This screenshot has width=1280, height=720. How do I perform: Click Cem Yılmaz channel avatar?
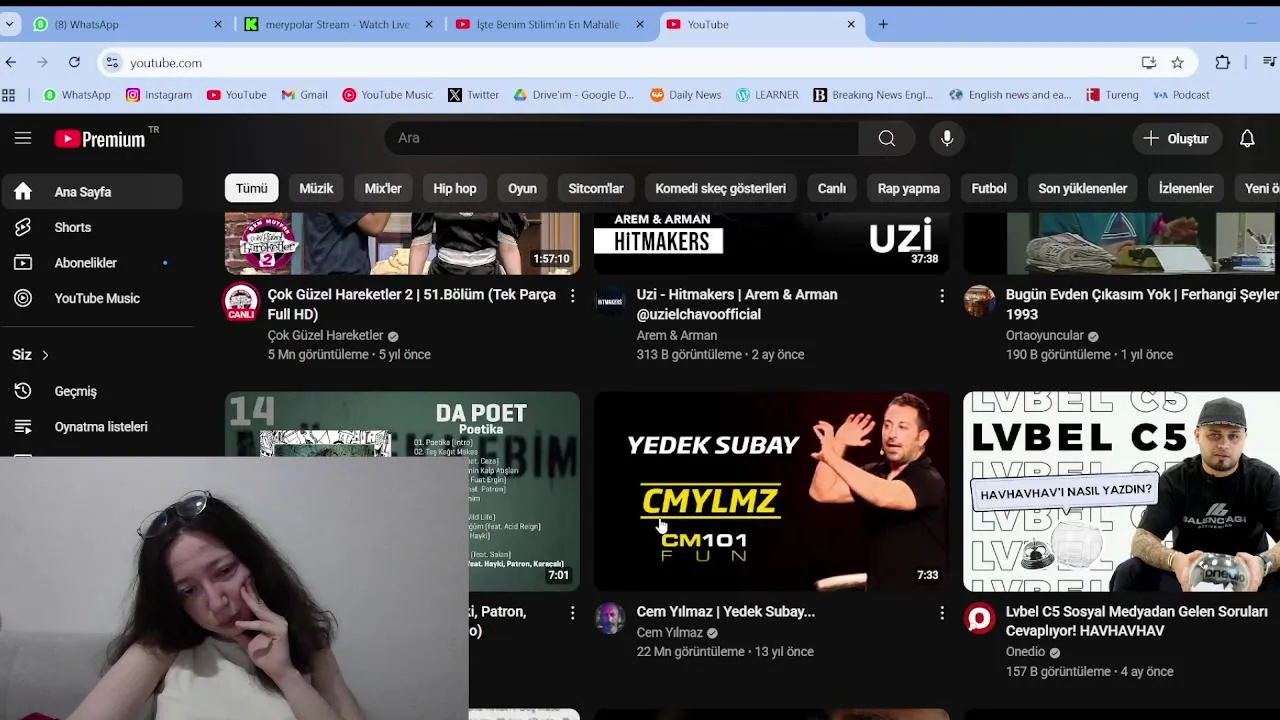click(x=610, y=619)
